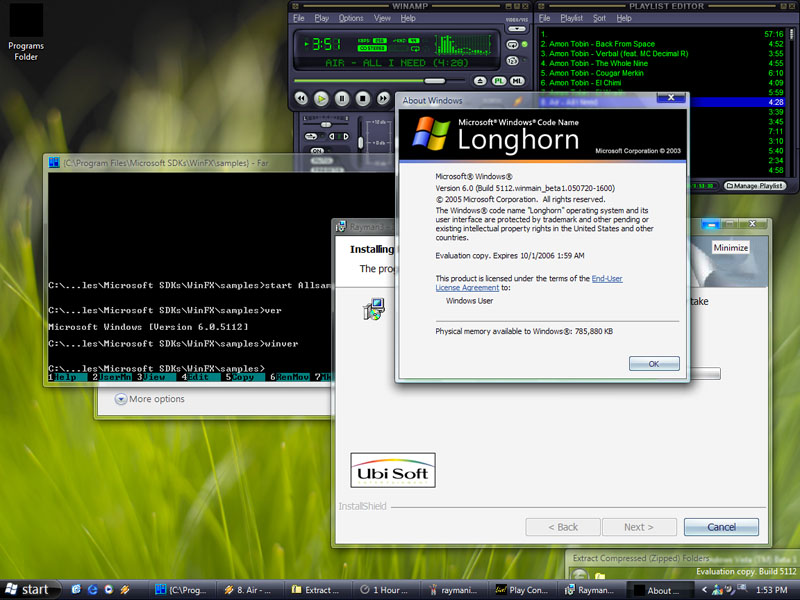
Task: Select playlist track 'Amon Tobin - The Whole Nine'
Action: click(662, 63)
